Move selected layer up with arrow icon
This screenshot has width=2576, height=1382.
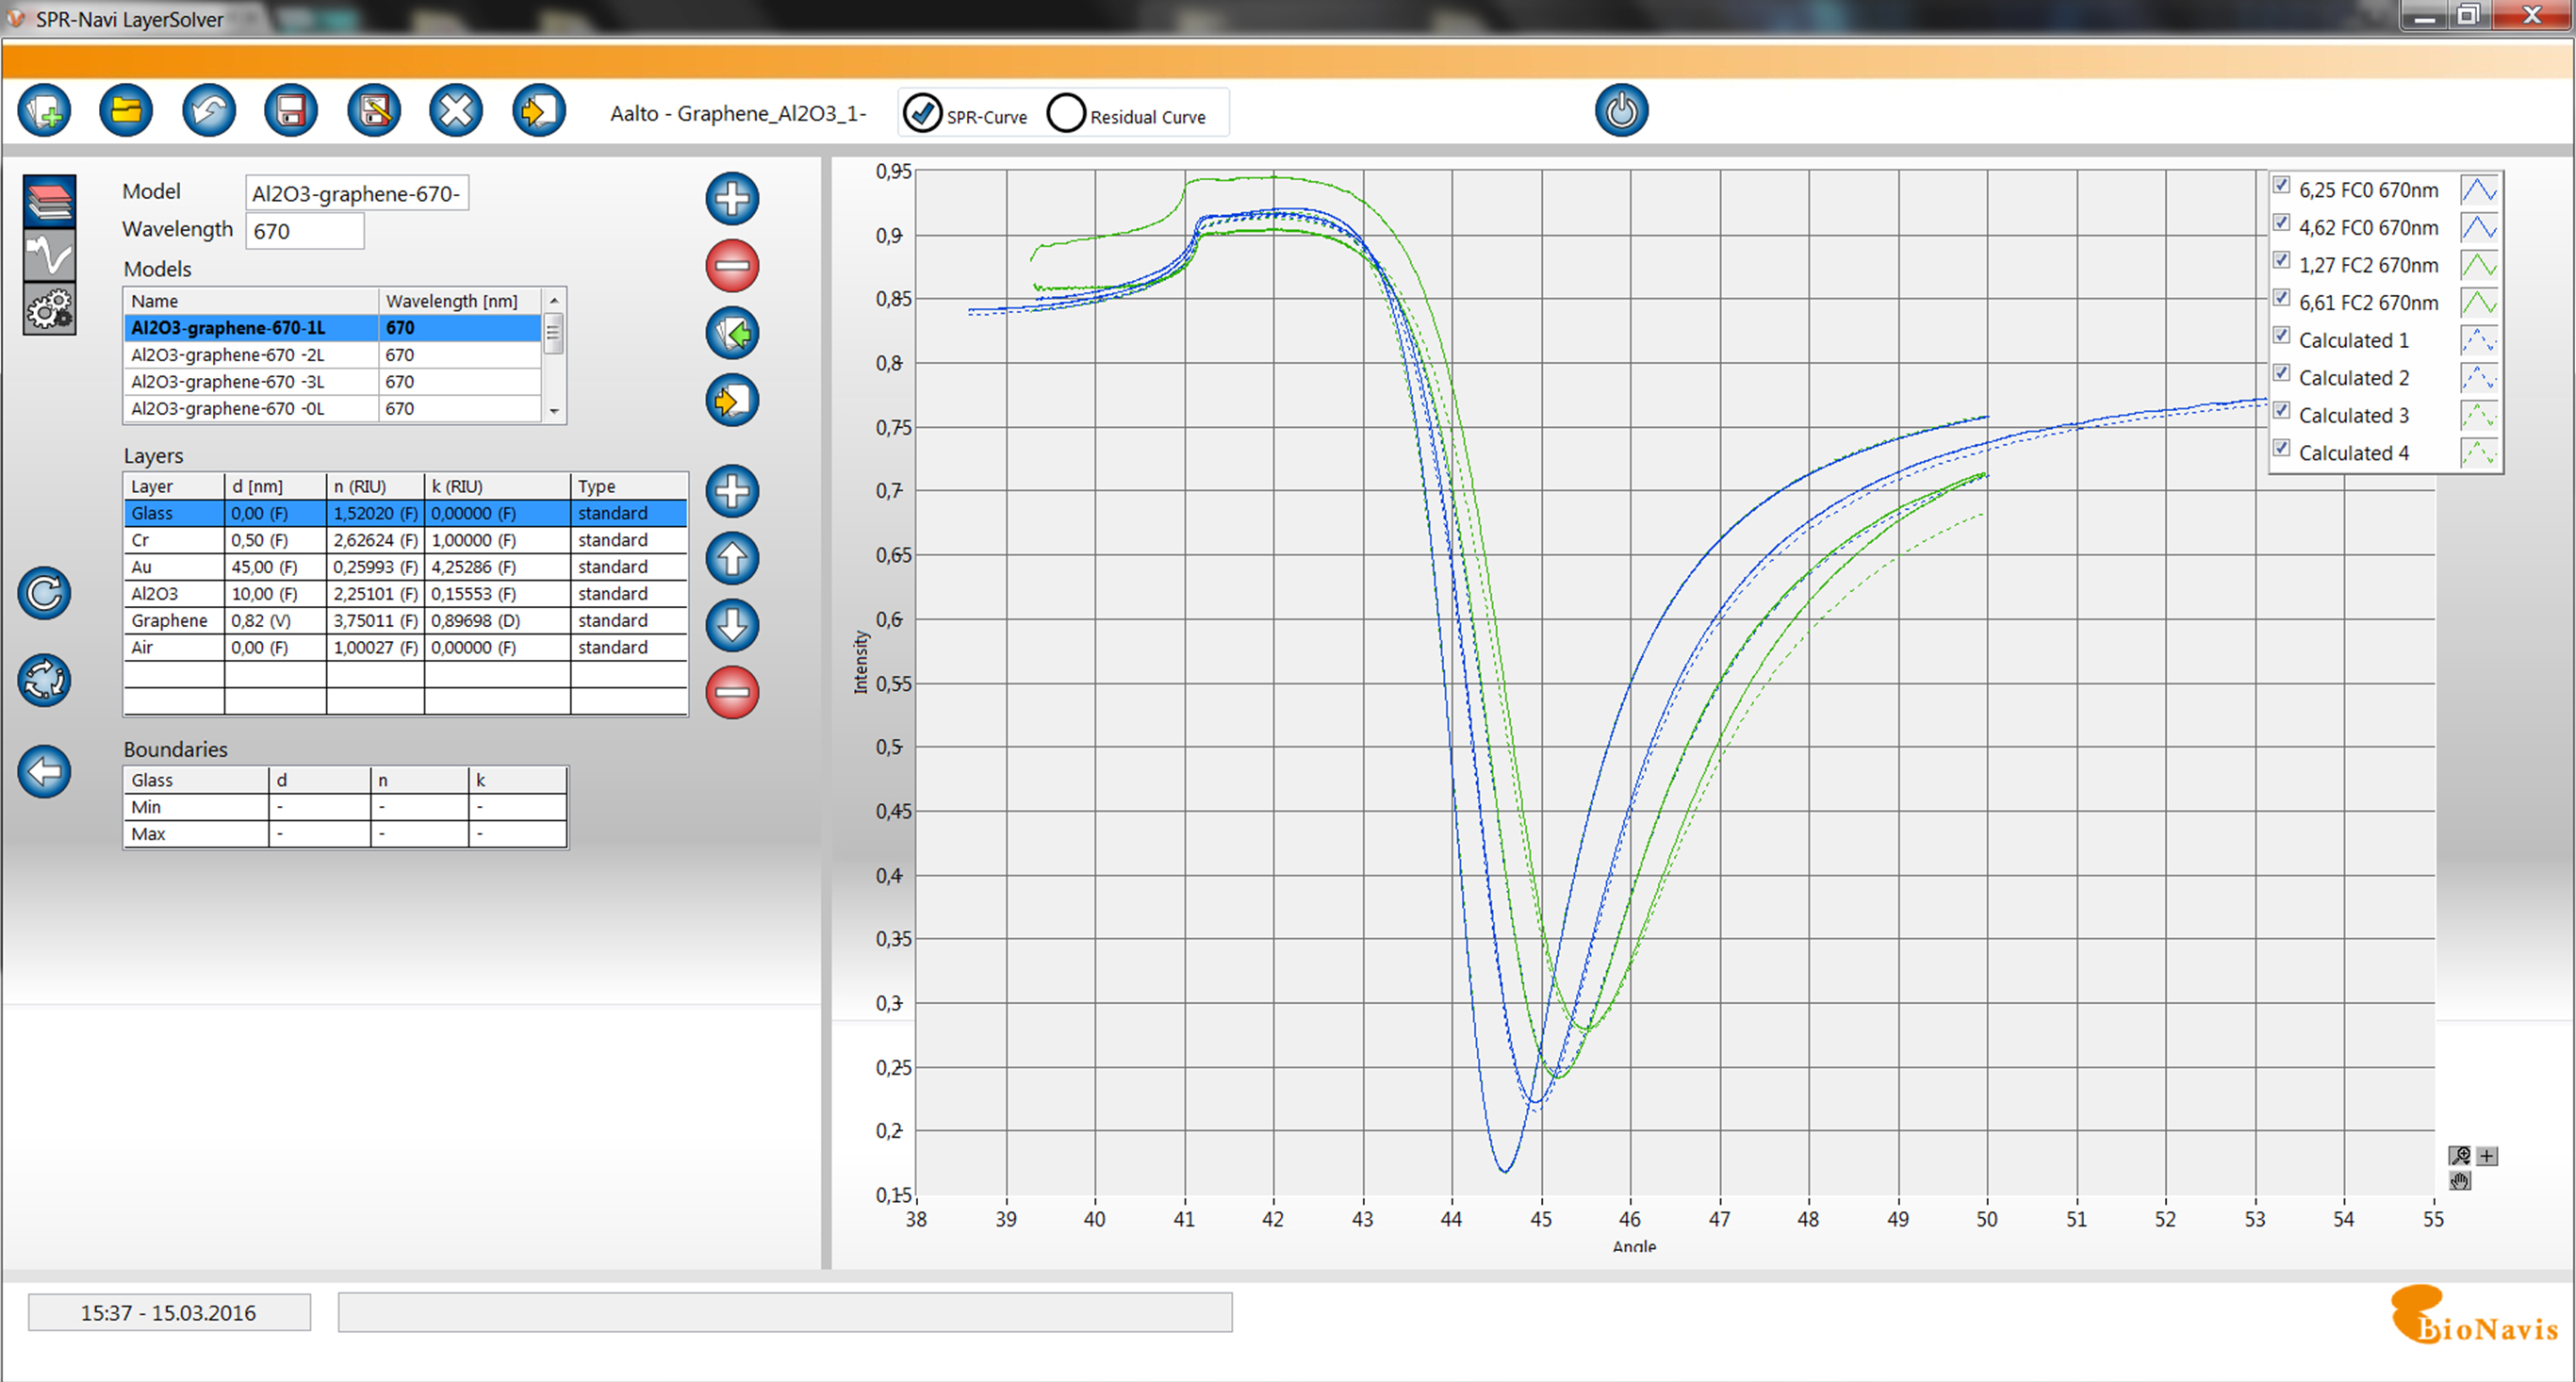(732, 558)
